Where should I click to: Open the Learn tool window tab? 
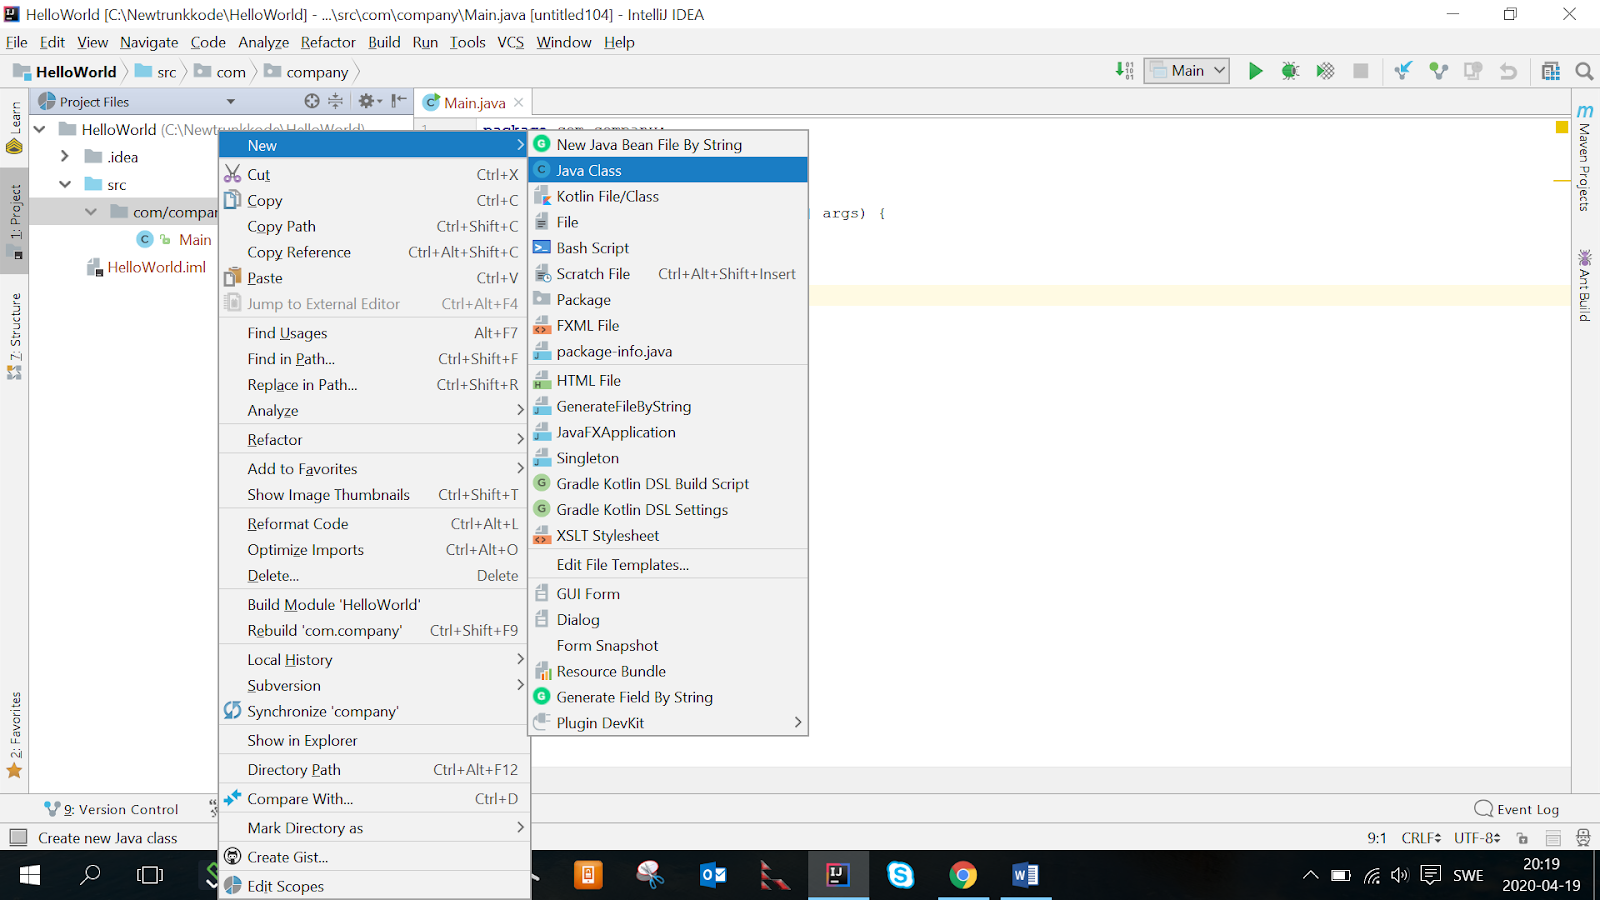(14, 127)
